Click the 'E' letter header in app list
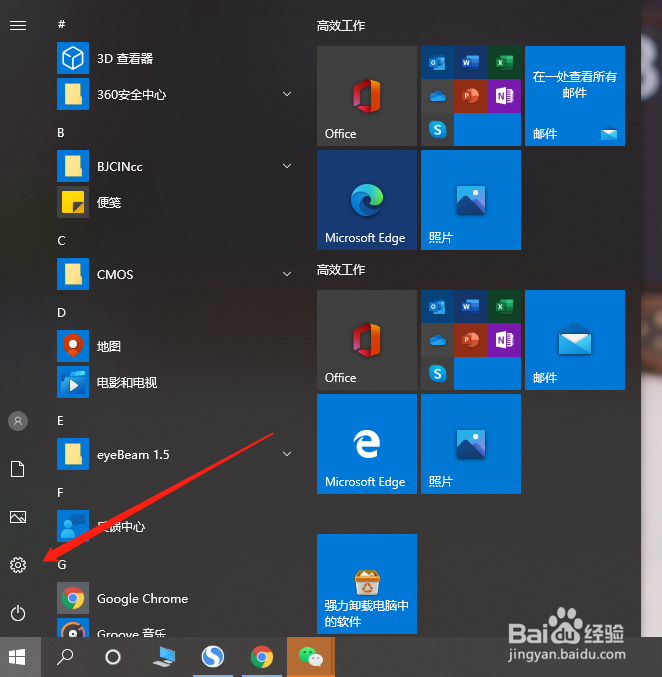This screenshot has width=662, height=677. click(60, 421)
